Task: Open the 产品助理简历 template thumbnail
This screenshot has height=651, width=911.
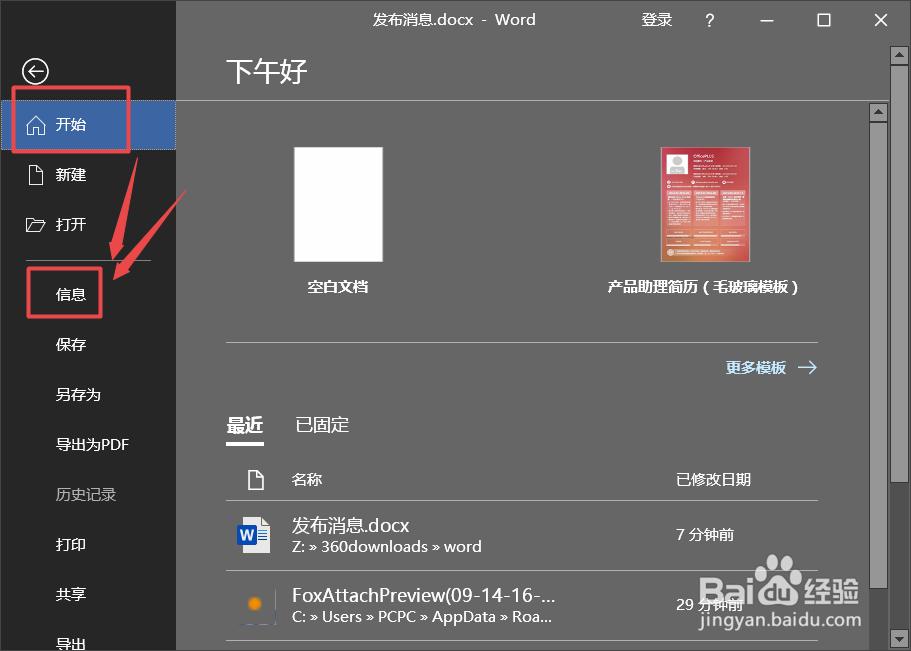Action: (x=704, y=204)
